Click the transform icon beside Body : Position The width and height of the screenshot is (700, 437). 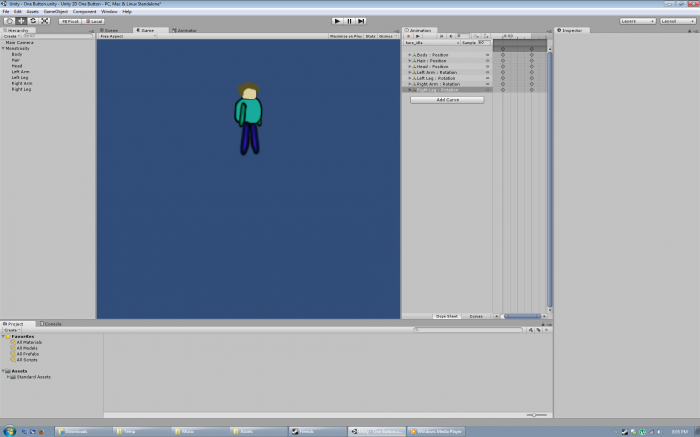pyautogui.click(x=414, y=55)
